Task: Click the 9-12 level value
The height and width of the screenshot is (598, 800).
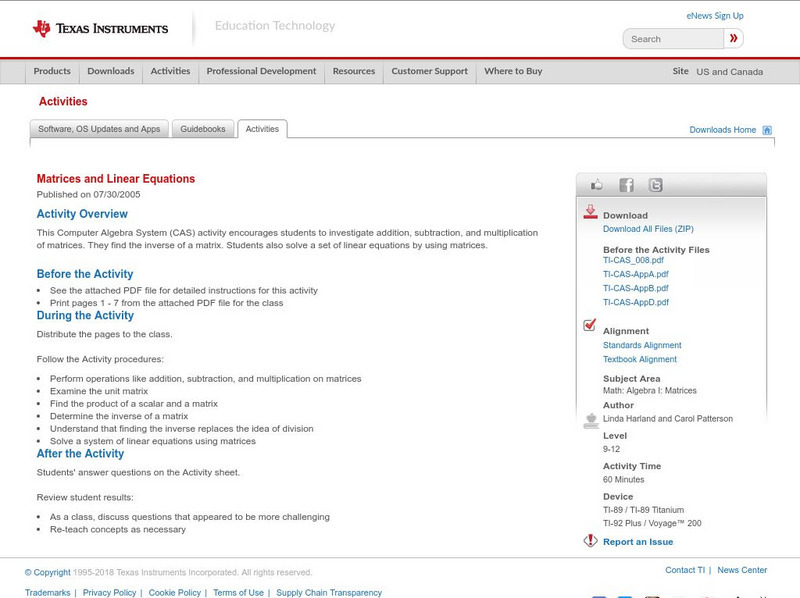Action: tap(611, 449)
